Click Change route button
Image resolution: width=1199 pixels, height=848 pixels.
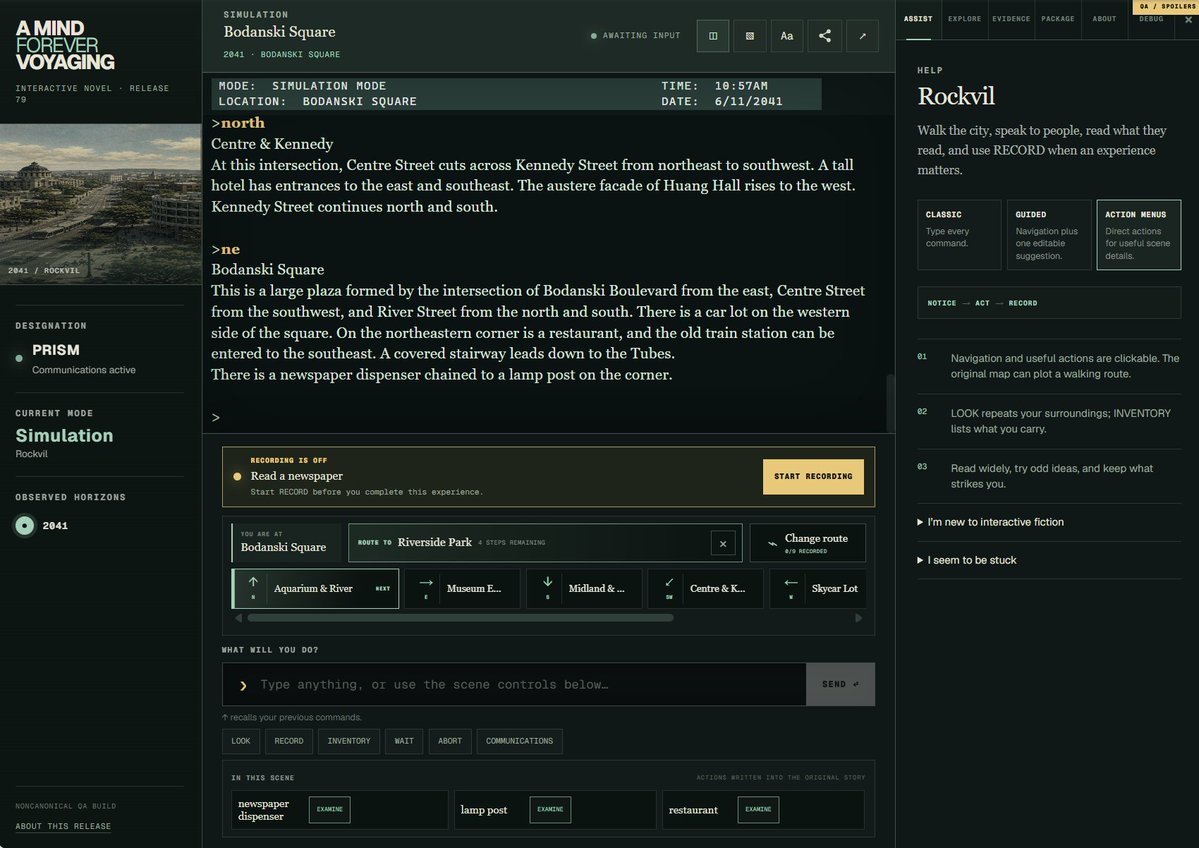[807, 543]
